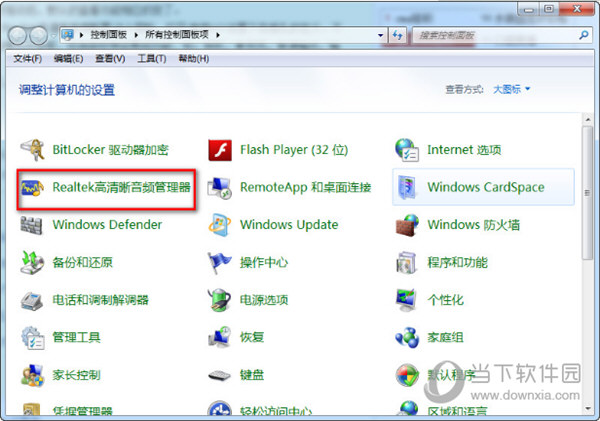Image resolution: width=600 pixels, height=421 pixels.
Task: Click the search magnifier icon
Action: (x=584, y=36)
